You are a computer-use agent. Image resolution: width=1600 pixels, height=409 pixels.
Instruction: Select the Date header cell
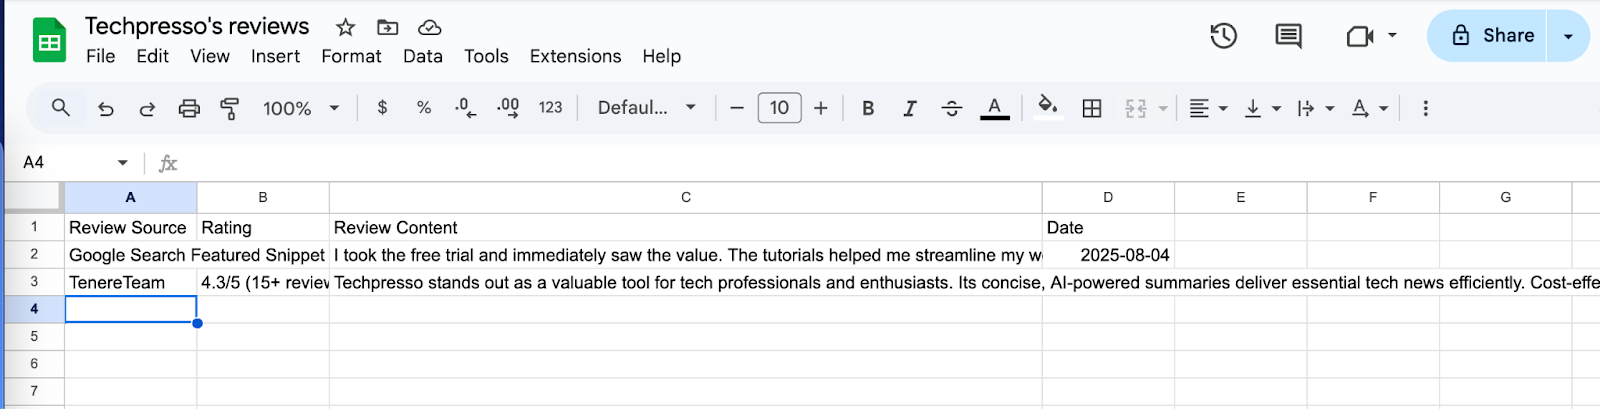[1108, 227]
